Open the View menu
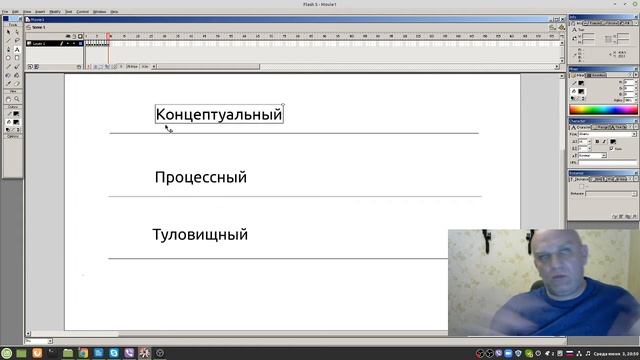Screen dimensions: 640x360 pos(27,11)
